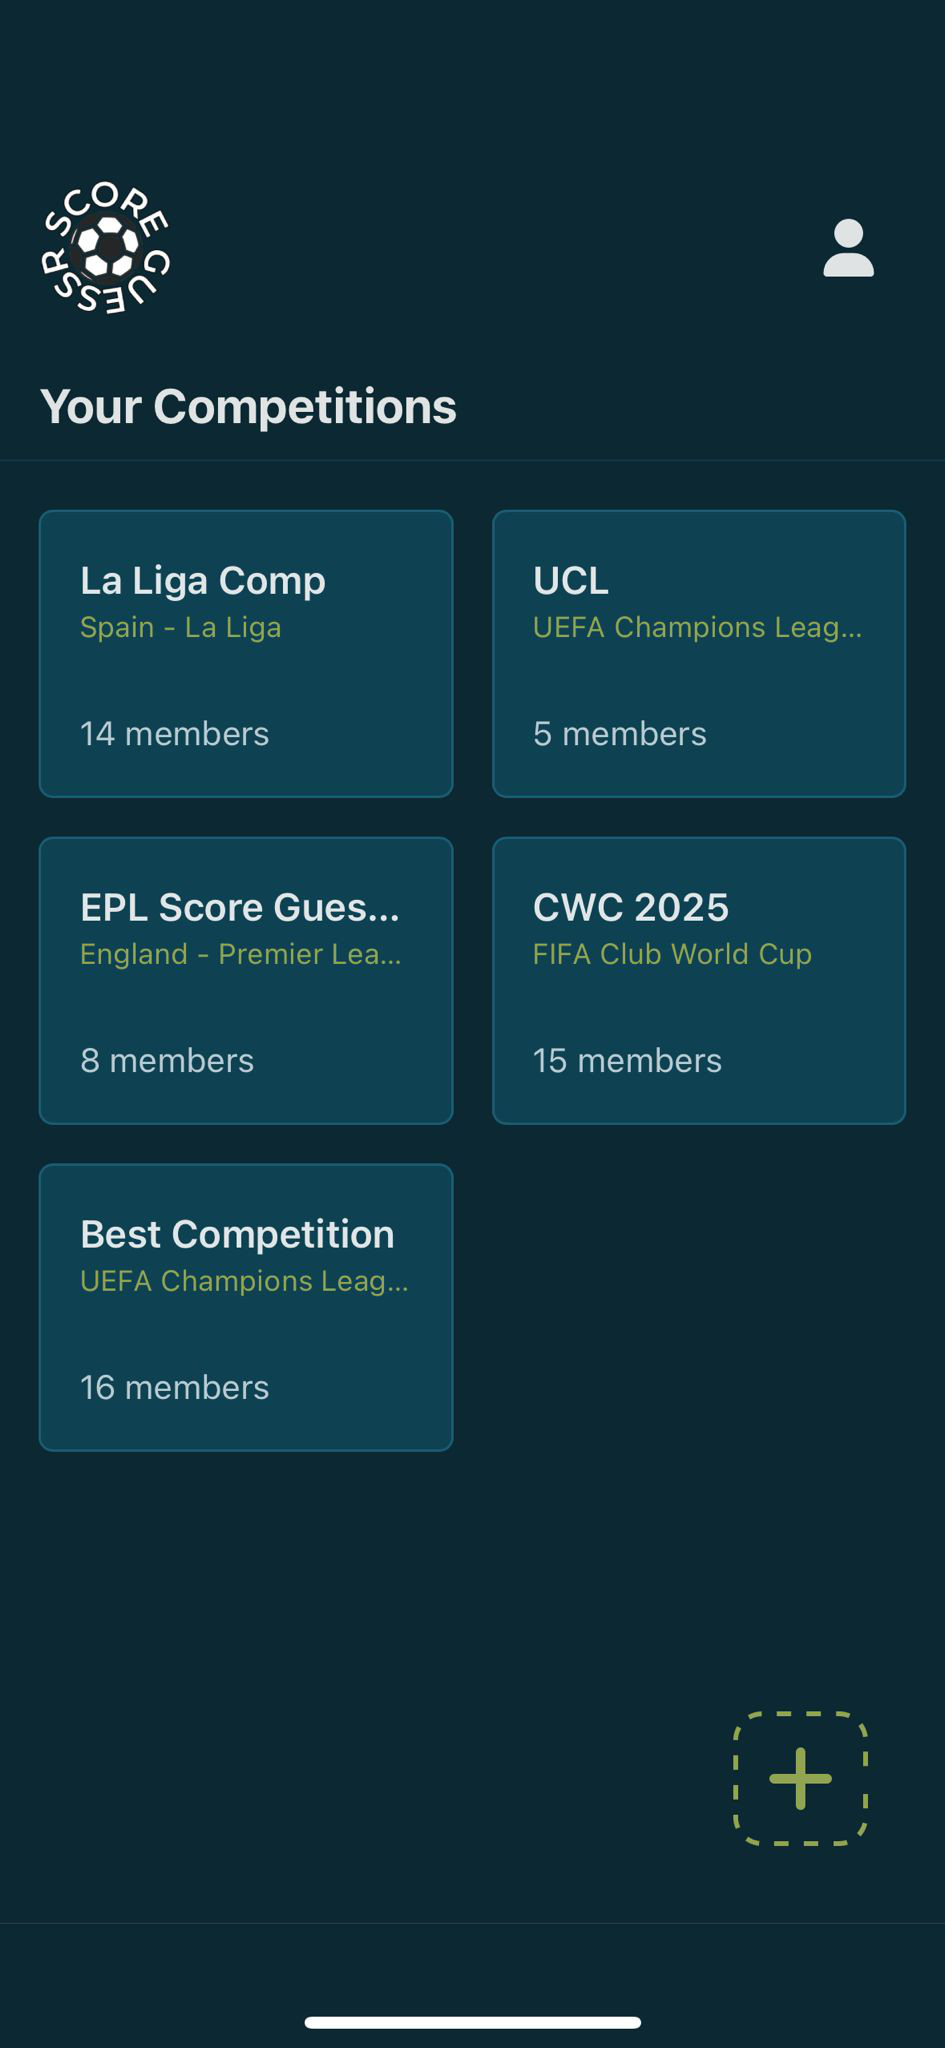View the 14 members count
Screen dimensions: 945x2048
coord(175,734)
